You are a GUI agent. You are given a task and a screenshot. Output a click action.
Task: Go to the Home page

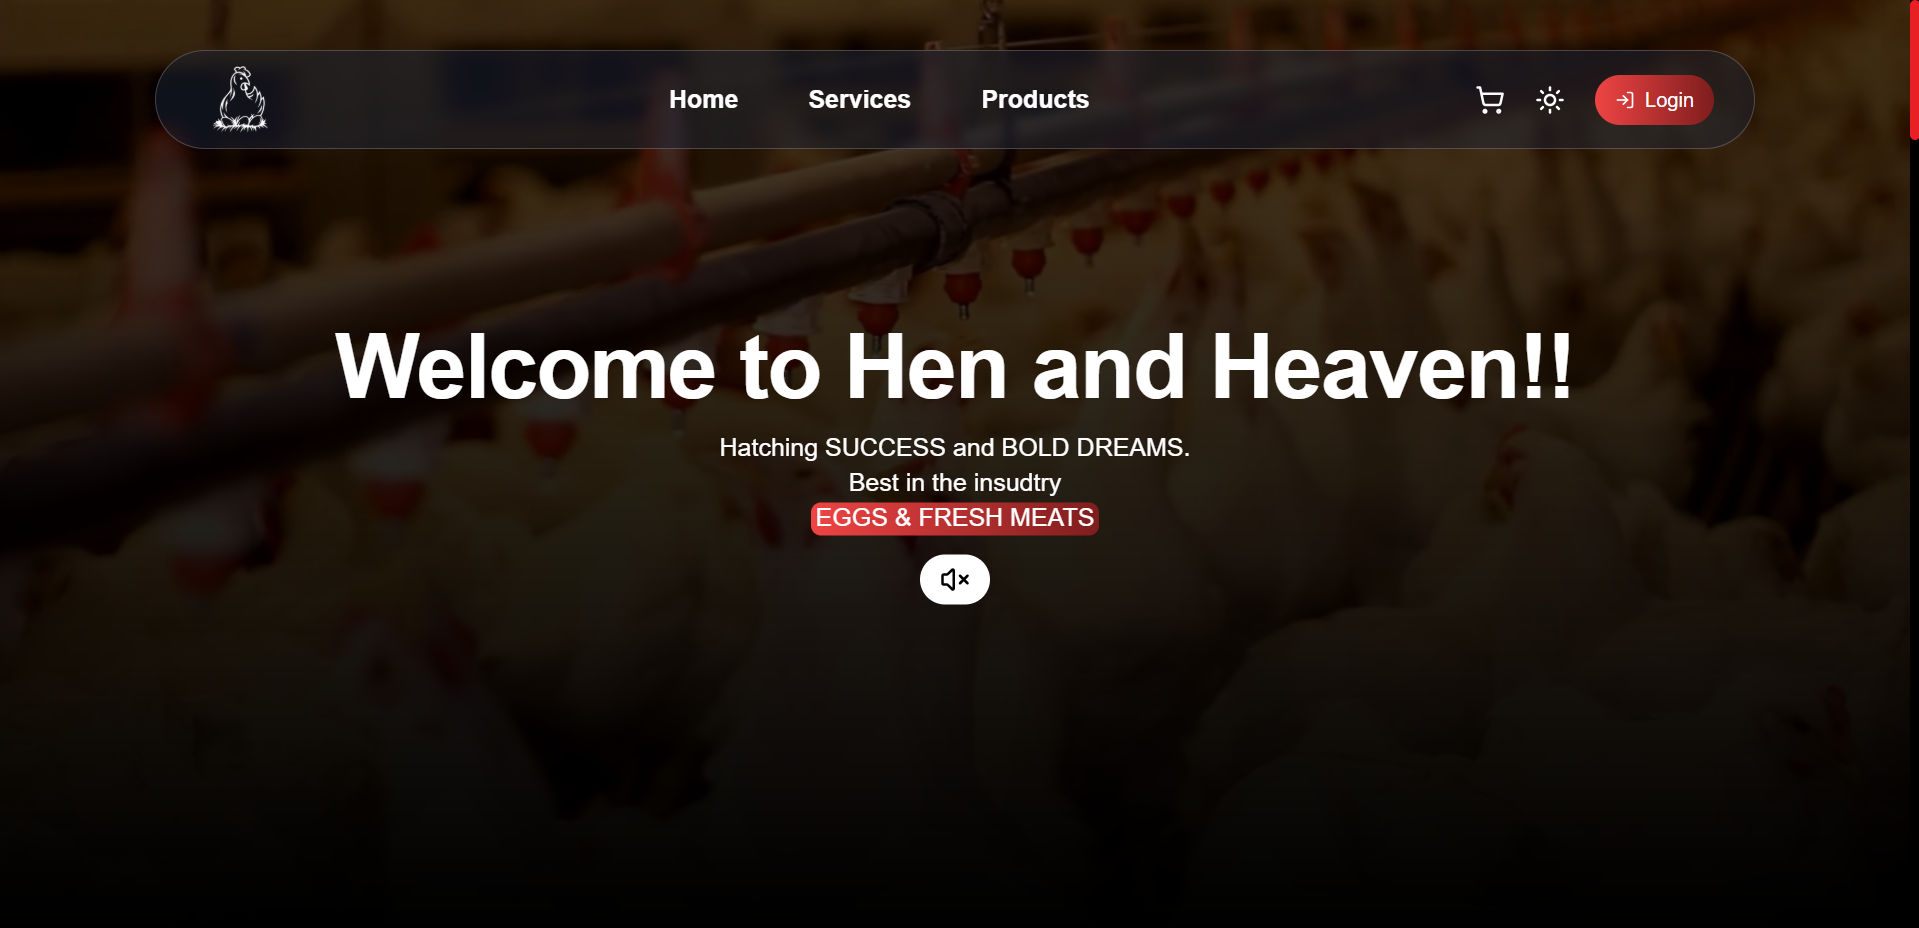click(x=703, y=99)
